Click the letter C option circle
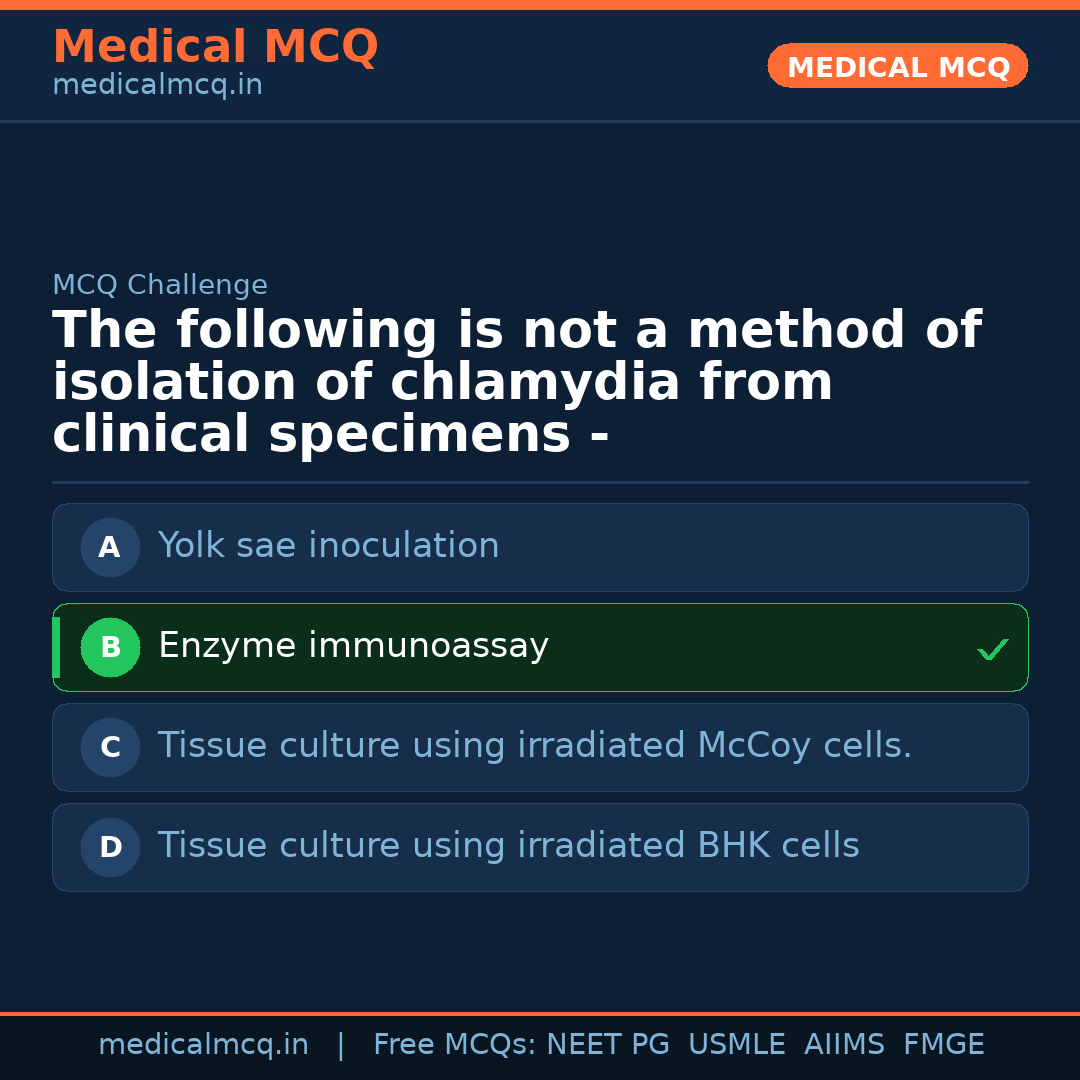Screen dimensions: 1080x1080 tap(110, 747)
